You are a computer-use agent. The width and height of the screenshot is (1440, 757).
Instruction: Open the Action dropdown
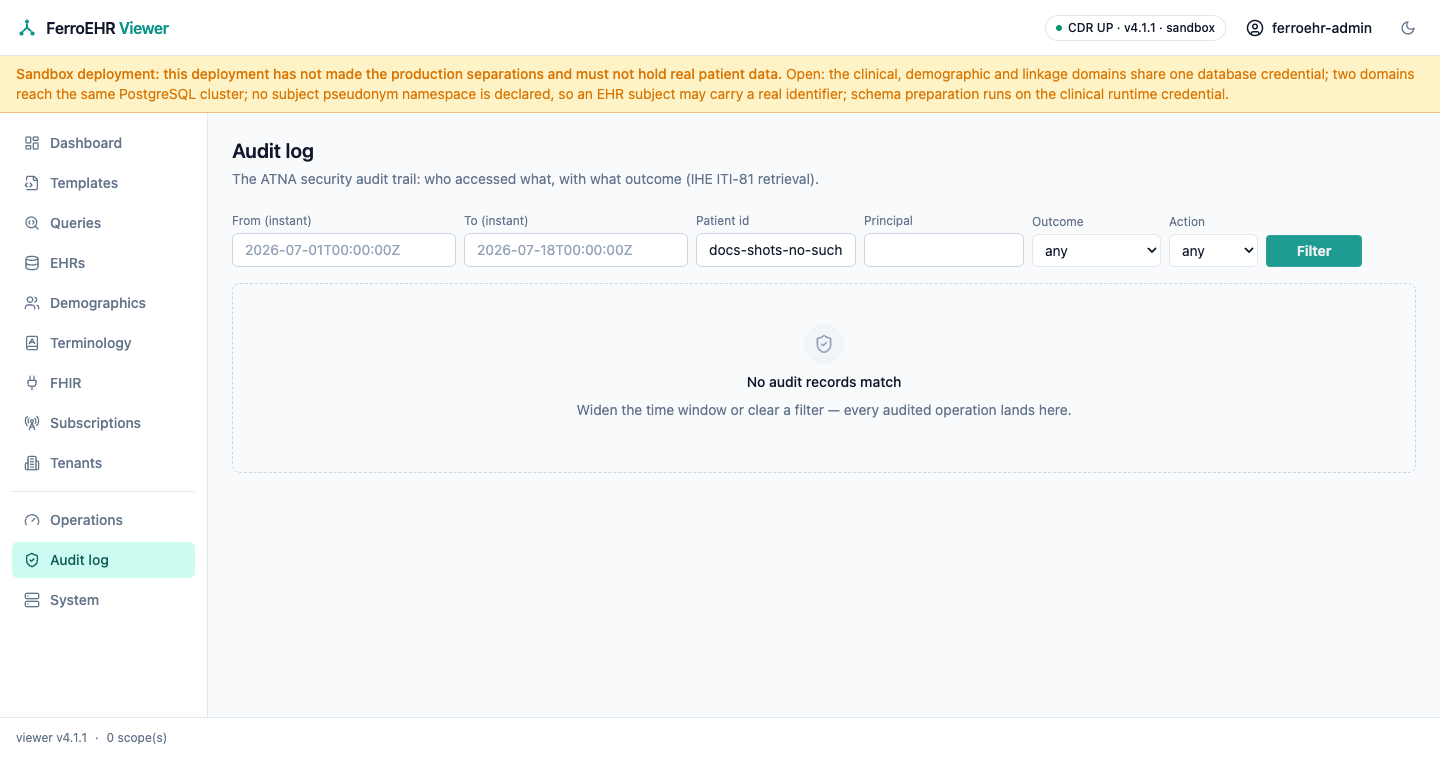pyautogui.click(x=1213, y=251)
